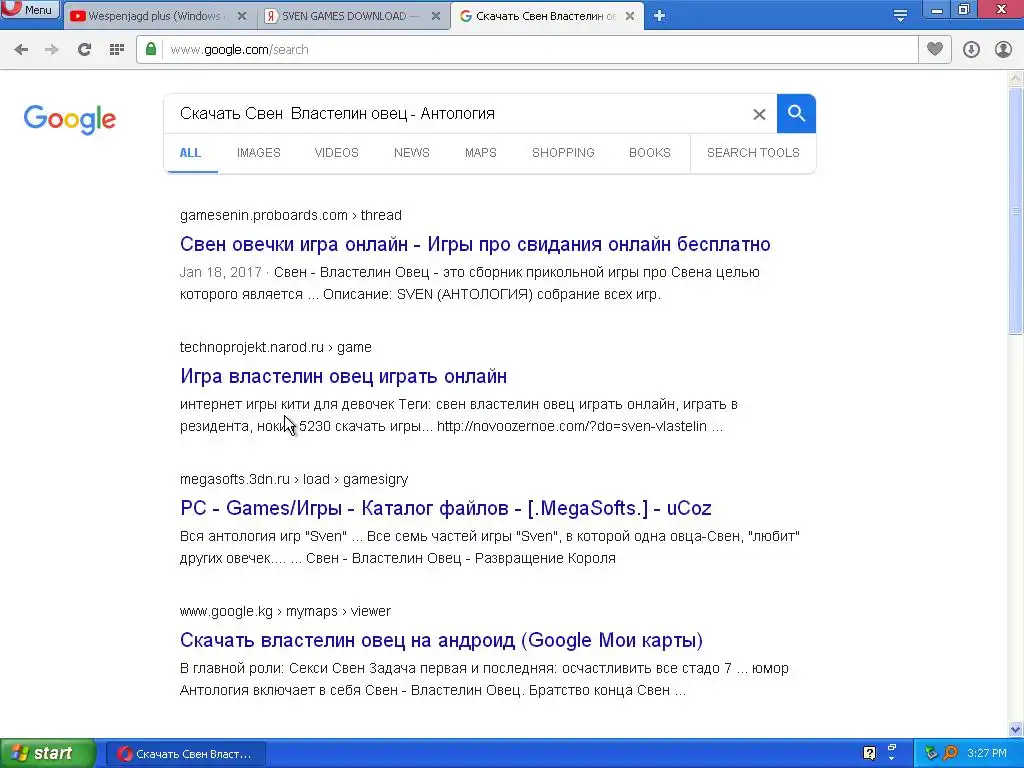Switch to NEWS results
The width and height of the screenshot is (1024, 768).
click(411, 153)
